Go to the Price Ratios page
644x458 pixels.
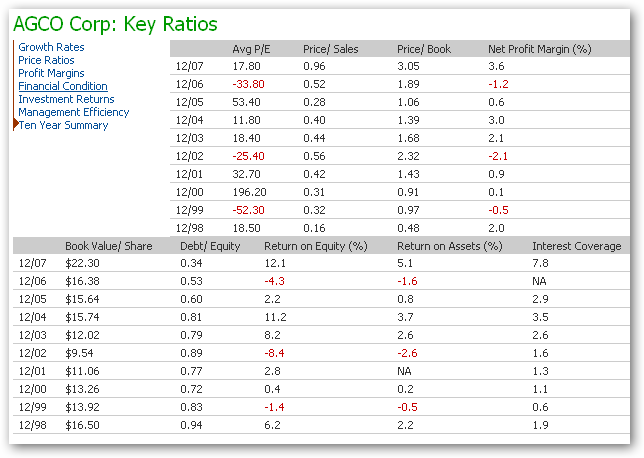pos(46,60)
